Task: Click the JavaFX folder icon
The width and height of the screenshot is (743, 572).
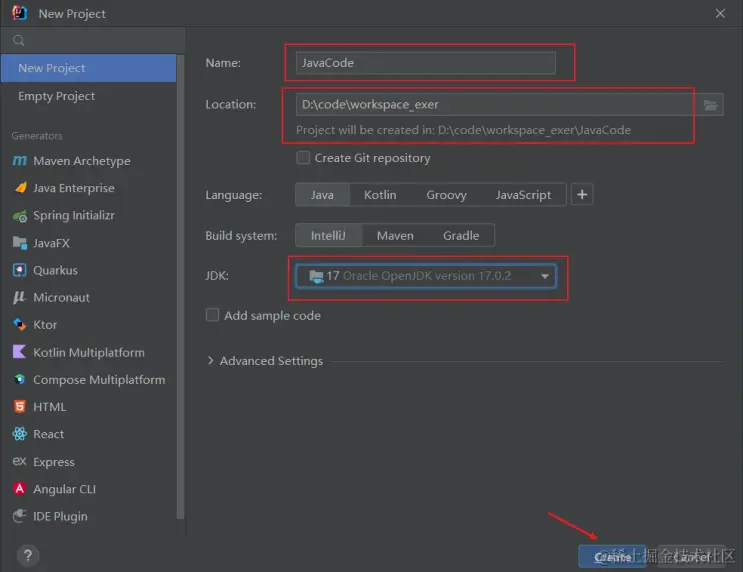Action: click(20, 243)
